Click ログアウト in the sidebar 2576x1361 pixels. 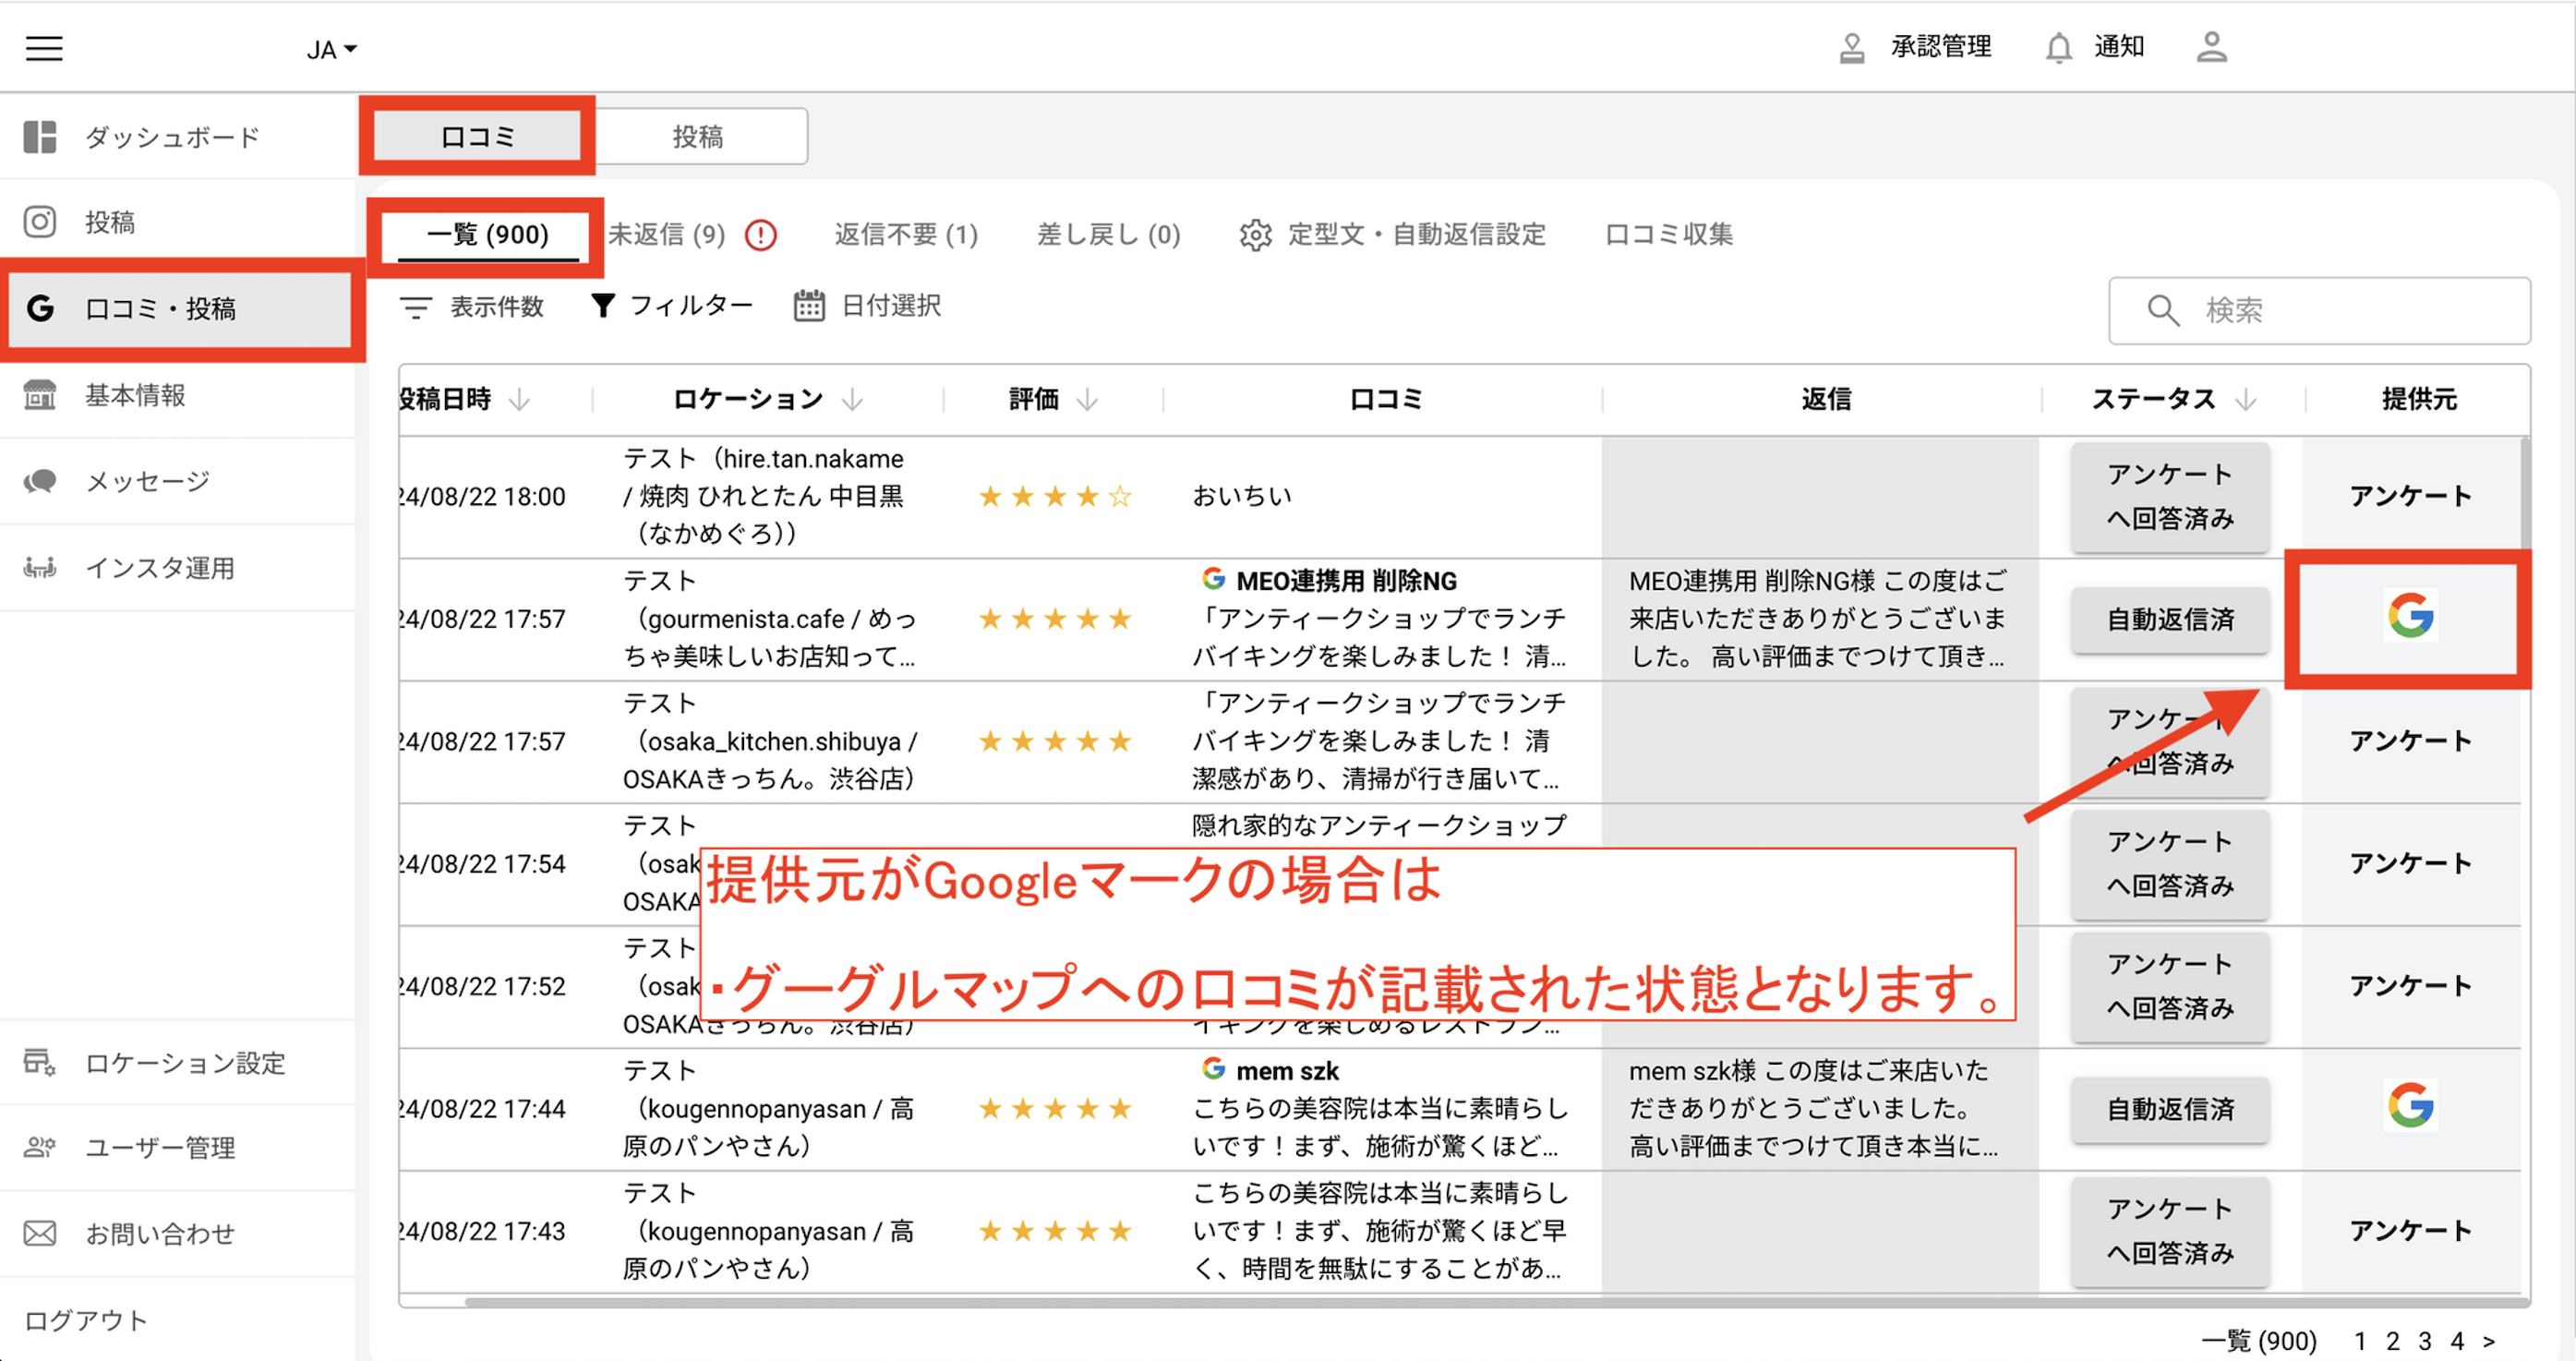click(86, 1319)
